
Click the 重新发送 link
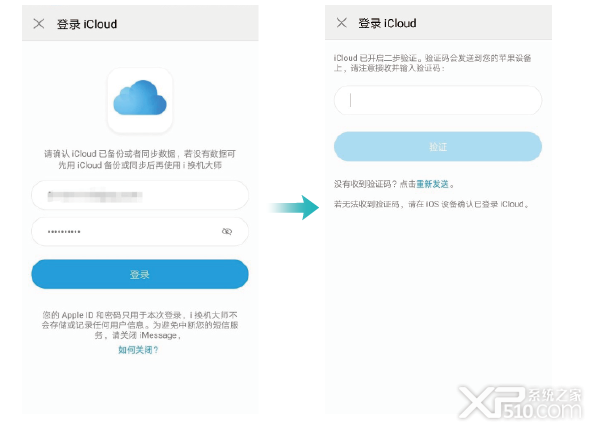(x=433, y=184)
